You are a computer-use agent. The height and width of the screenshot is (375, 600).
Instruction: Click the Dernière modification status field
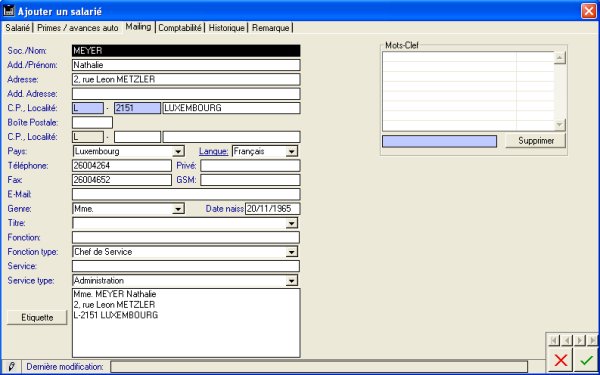point(319,367)
